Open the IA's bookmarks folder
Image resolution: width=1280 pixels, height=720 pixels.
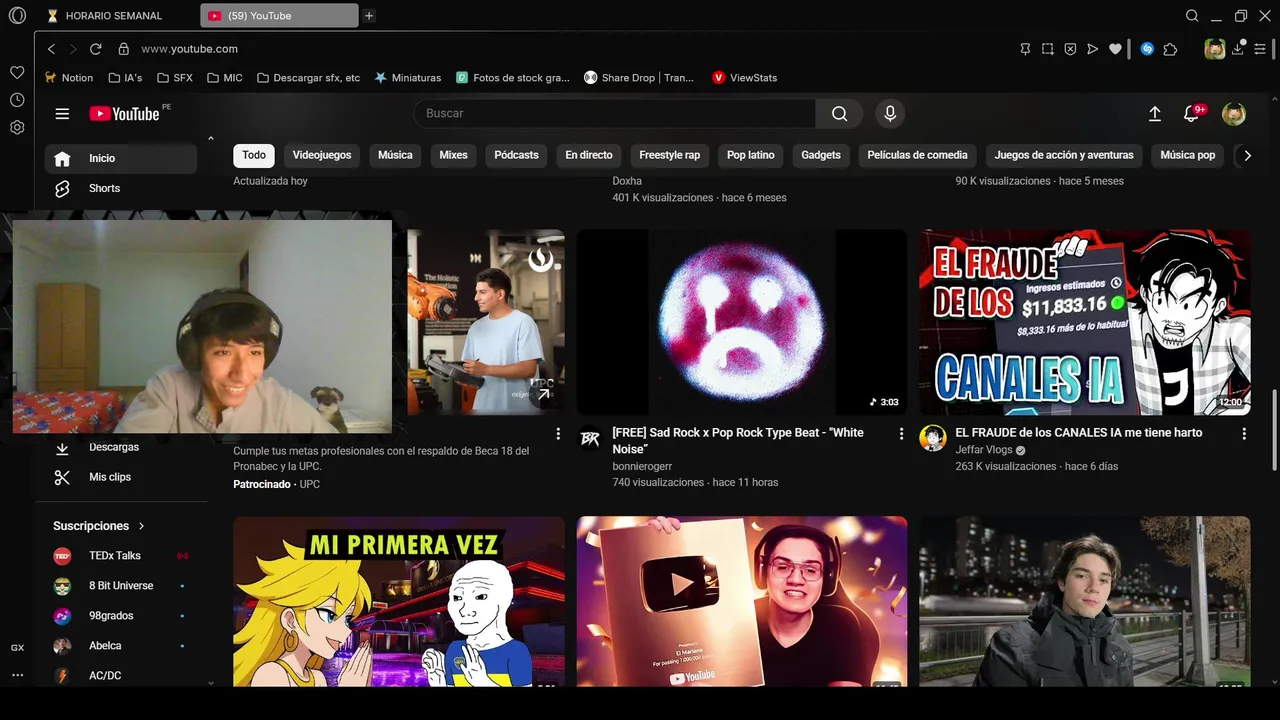(125, 78)
